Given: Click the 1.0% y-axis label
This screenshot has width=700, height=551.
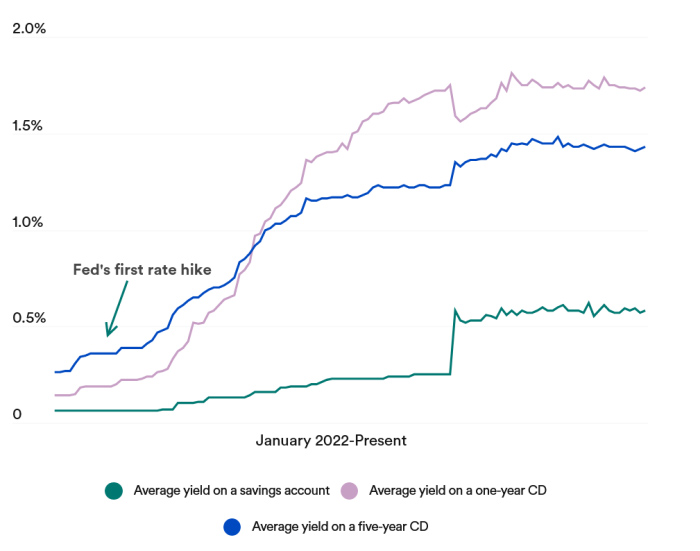Looking at the screenshot, I should click(x=29, y=222).
